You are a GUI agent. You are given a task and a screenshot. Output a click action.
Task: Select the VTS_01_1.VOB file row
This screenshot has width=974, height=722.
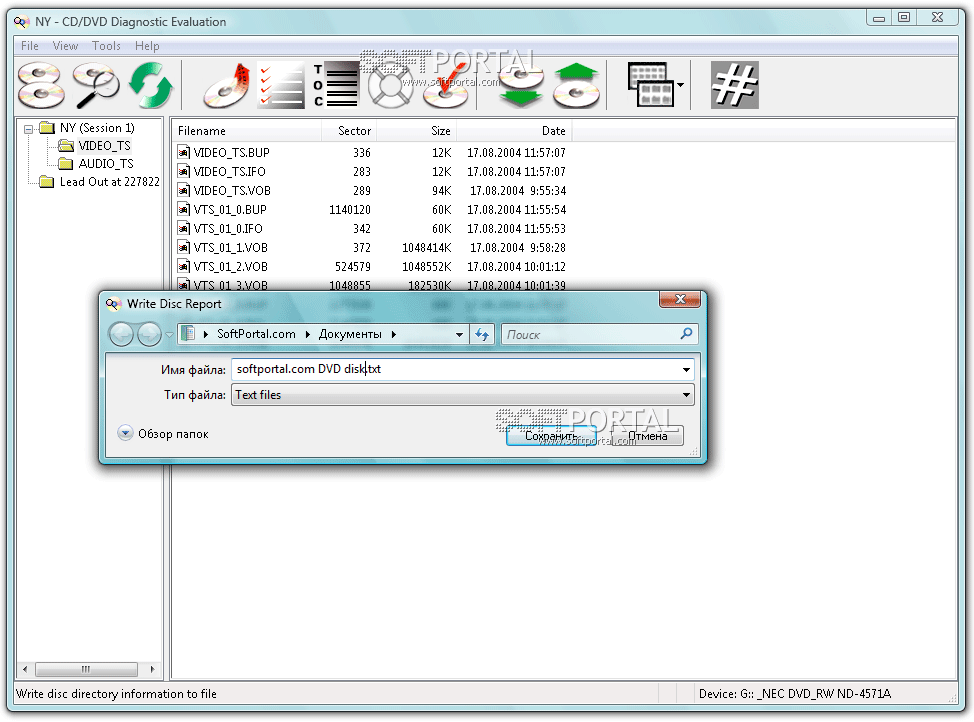pyautogui.click(x=371, y=248)
